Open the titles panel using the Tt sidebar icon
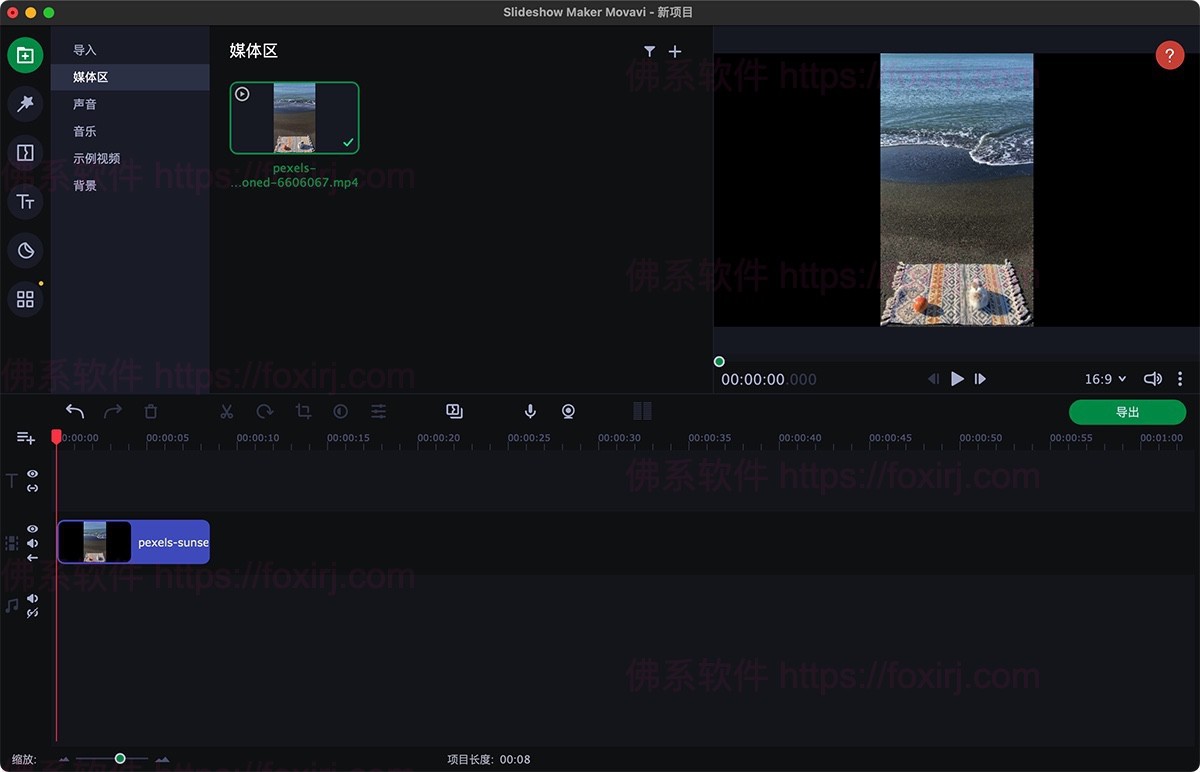Viewport: 1200px width, 772px height. pos(25,201)
